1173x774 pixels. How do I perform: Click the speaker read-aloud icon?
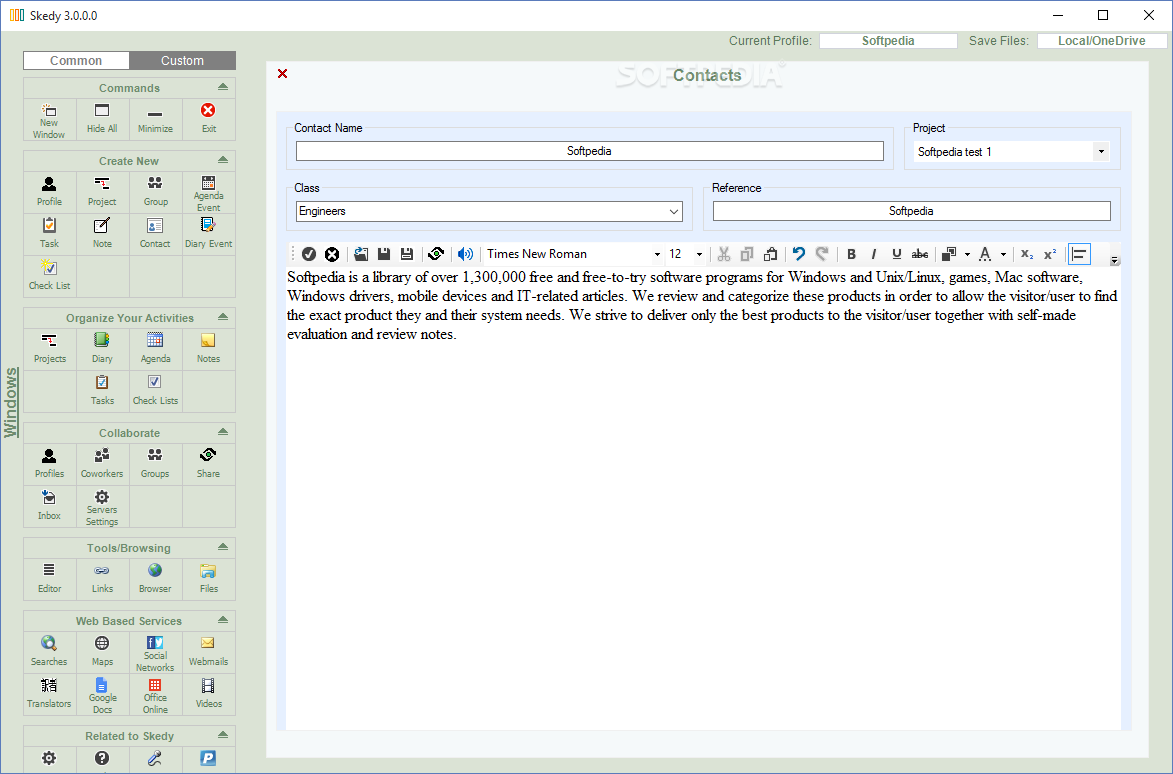click(465, 254)
